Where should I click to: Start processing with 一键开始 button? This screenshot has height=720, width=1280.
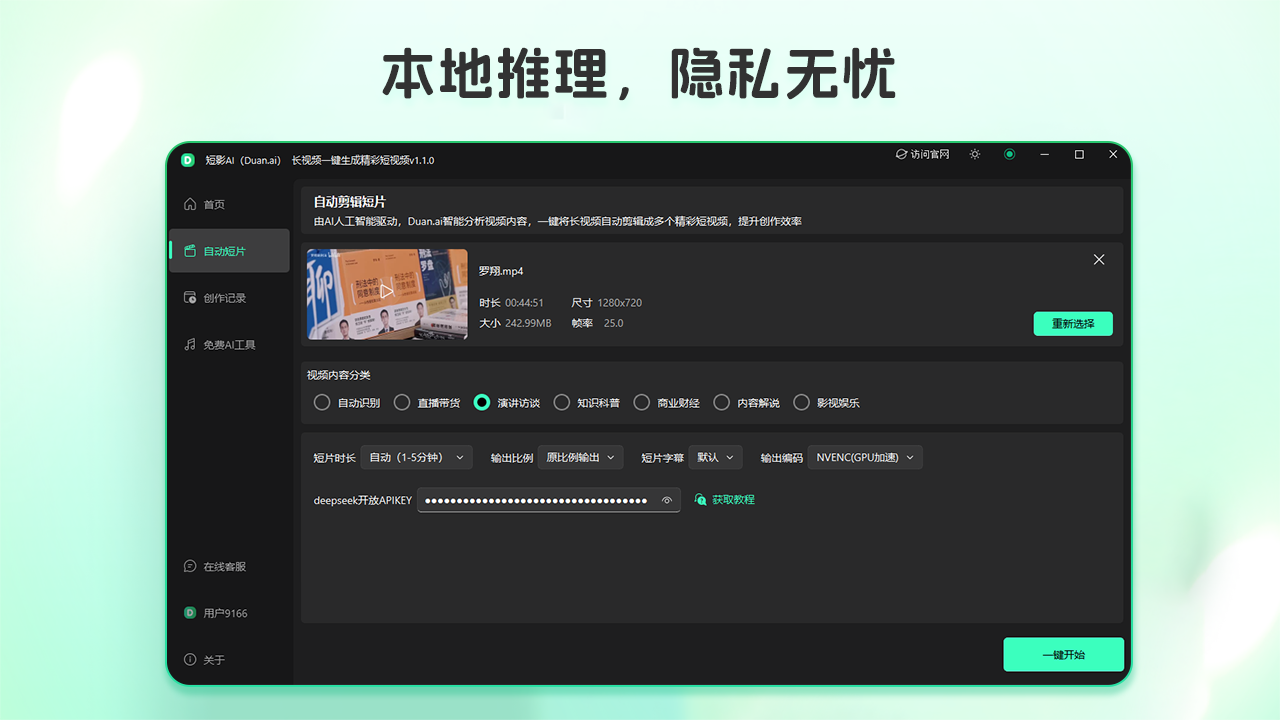click(x=1063, y=654)
